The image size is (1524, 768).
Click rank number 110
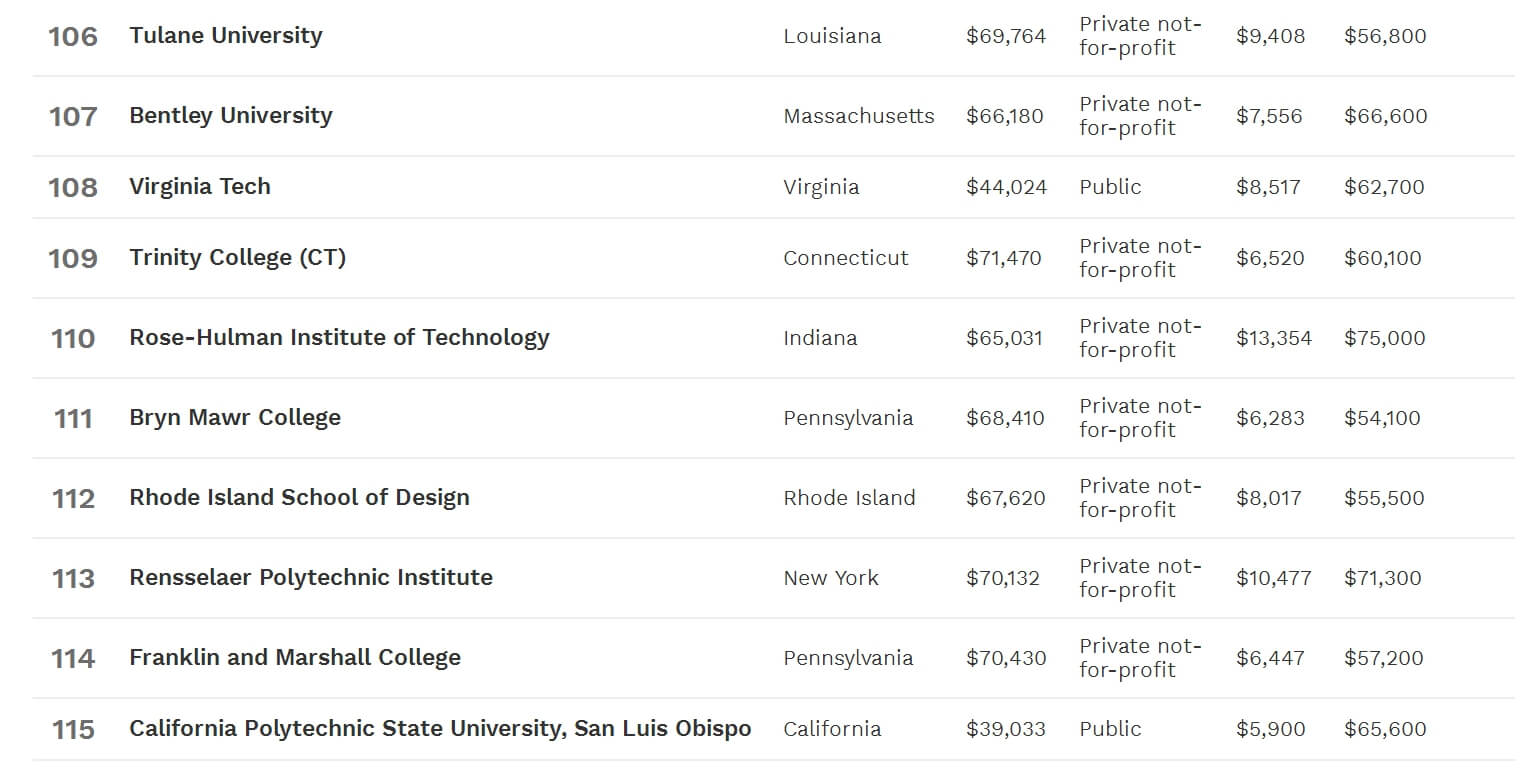coord(73,339)
